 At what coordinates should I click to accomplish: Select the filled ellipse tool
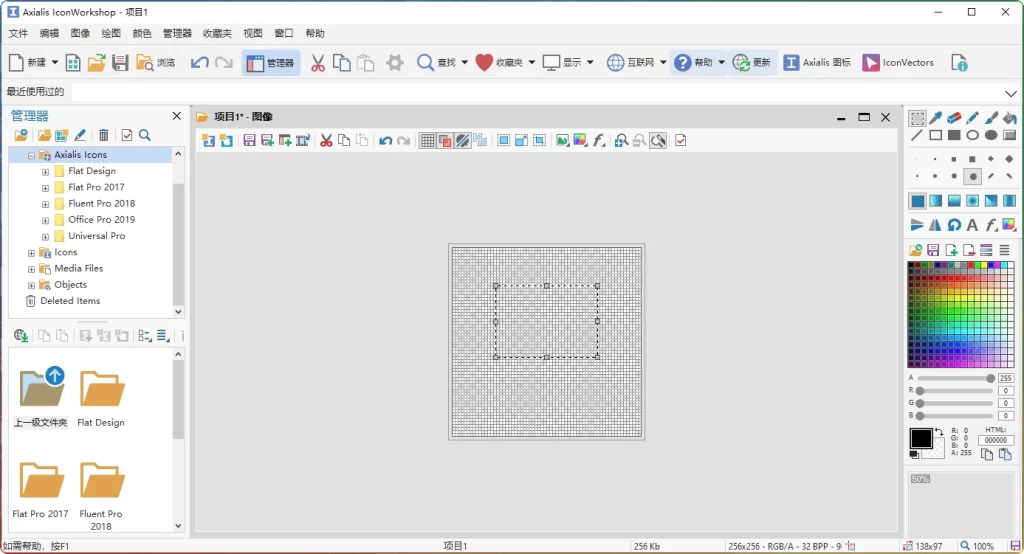pyautogui.click(x=991, y=135)
